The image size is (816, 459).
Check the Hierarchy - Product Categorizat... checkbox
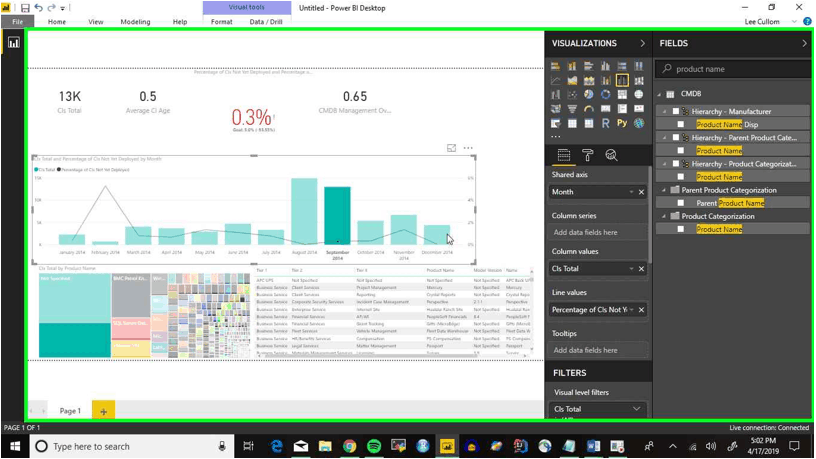tap(675, 164)
